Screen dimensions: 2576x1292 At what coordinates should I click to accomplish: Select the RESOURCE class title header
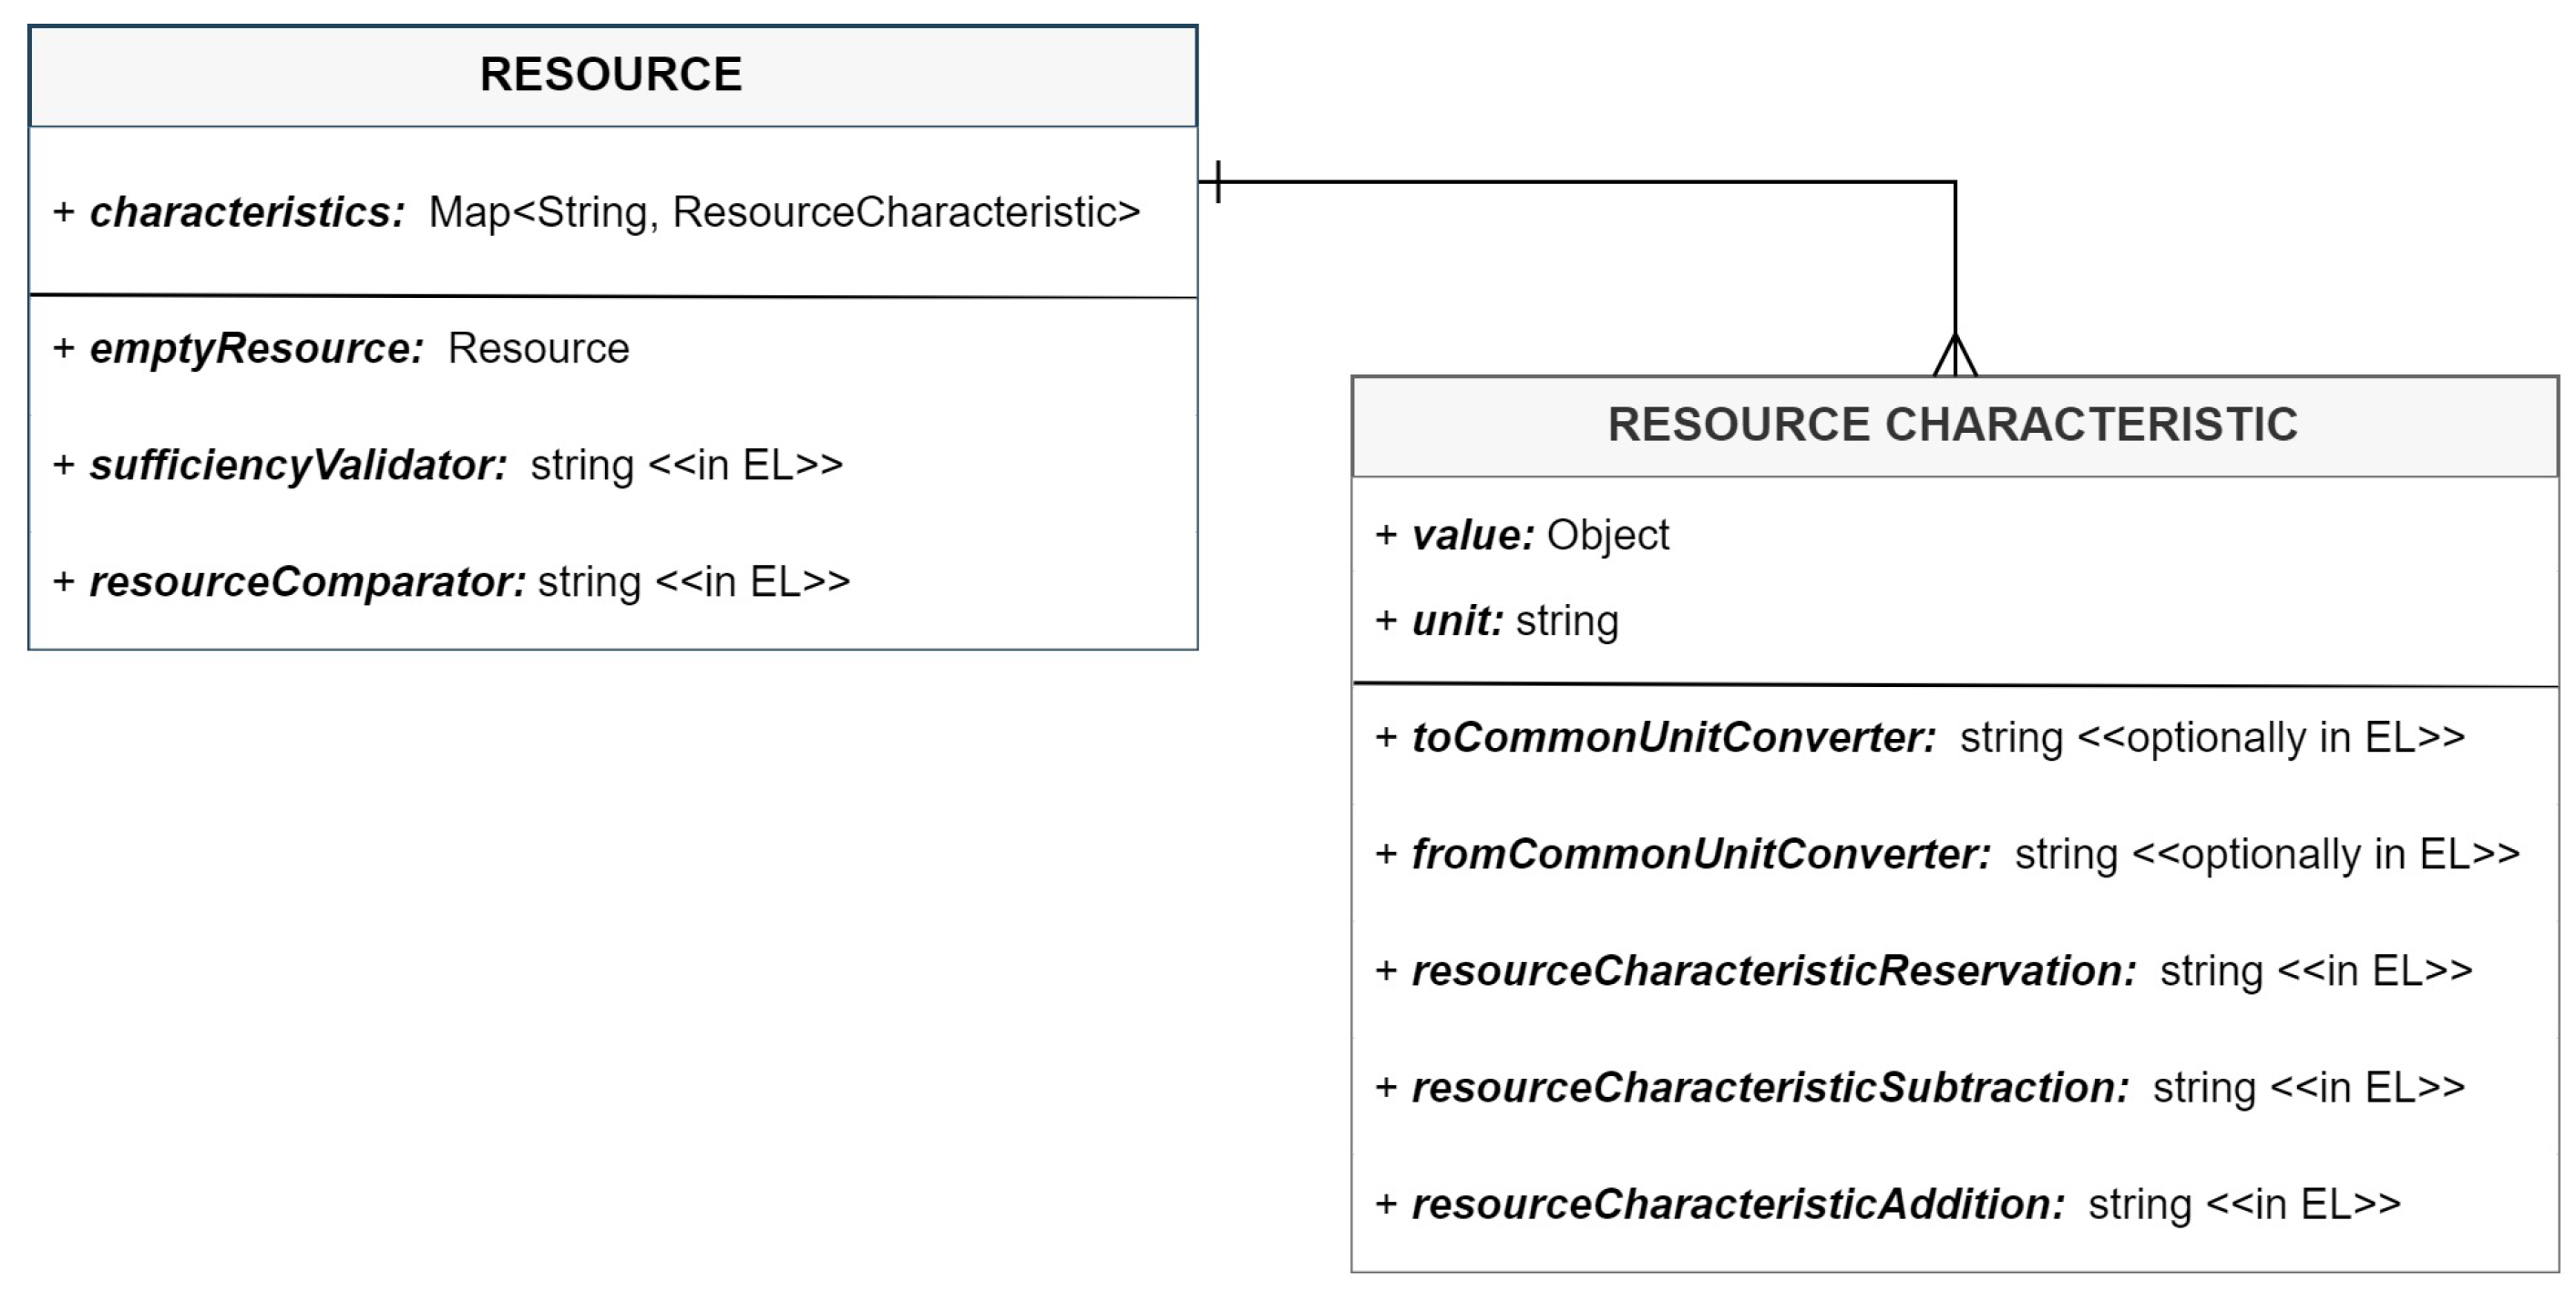point(612,75)
